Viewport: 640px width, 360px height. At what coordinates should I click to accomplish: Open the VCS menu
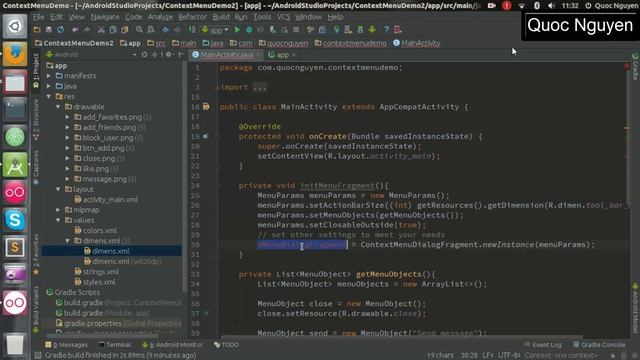click(284, 17)
